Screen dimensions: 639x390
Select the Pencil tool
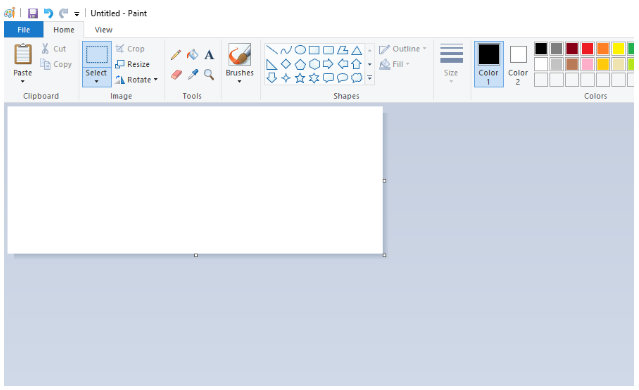point(176,55)
